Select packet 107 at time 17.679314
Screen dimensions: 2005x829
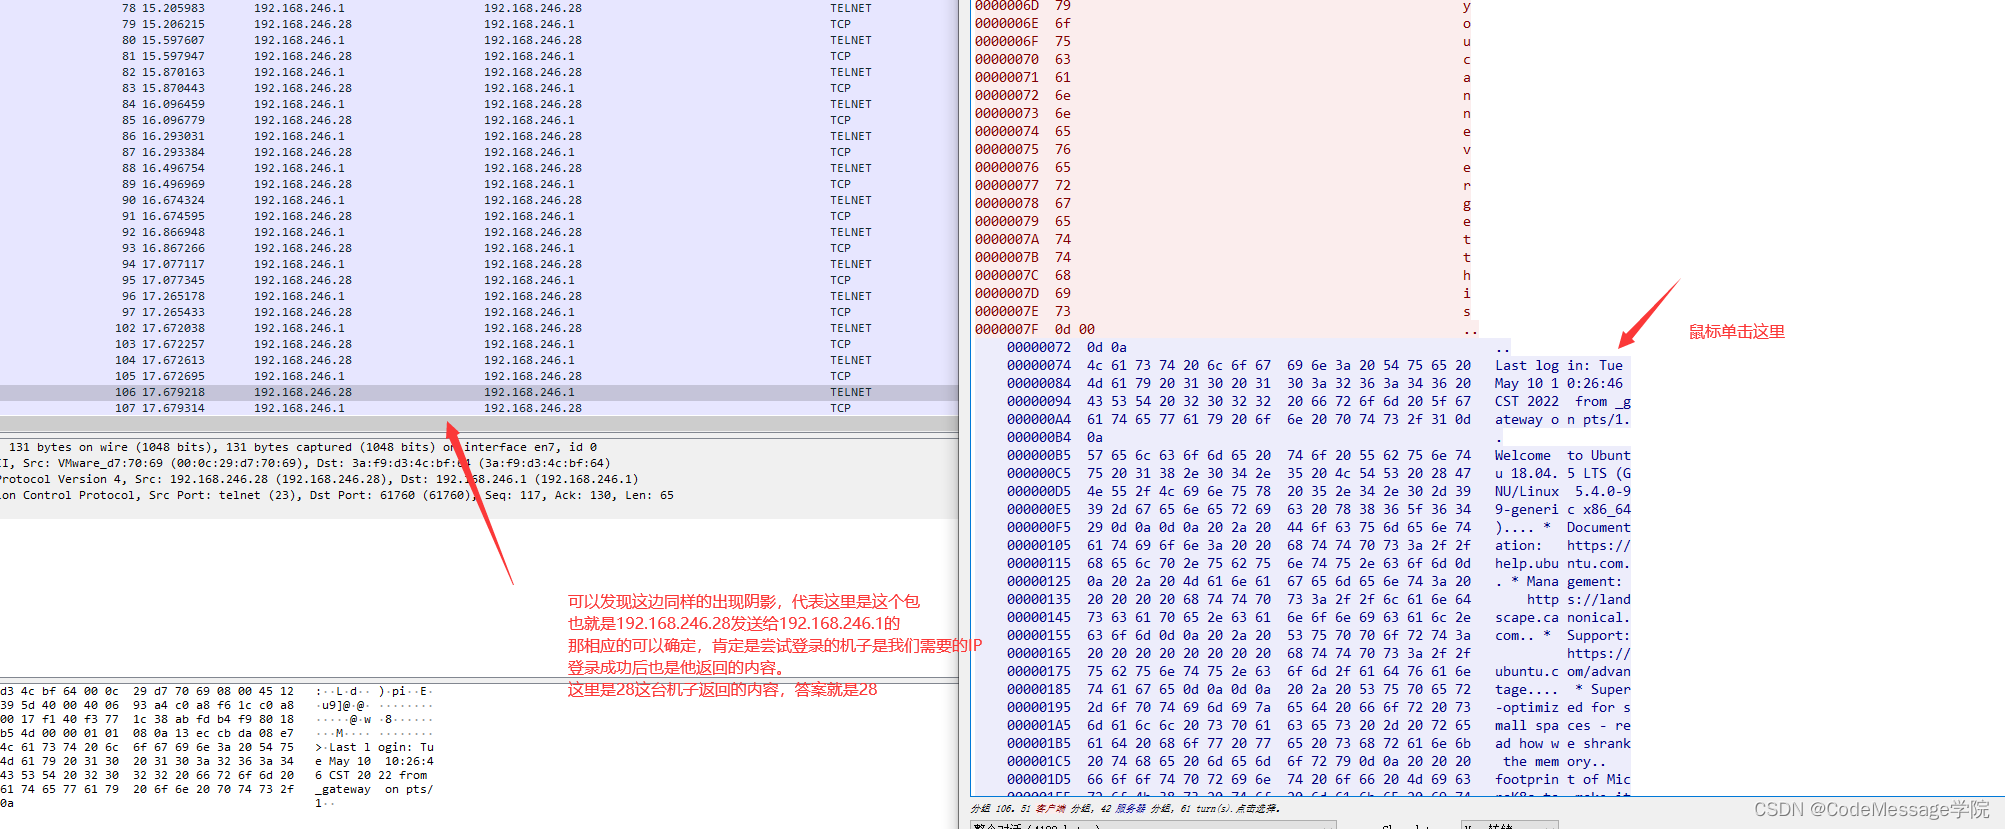(479, 408)
